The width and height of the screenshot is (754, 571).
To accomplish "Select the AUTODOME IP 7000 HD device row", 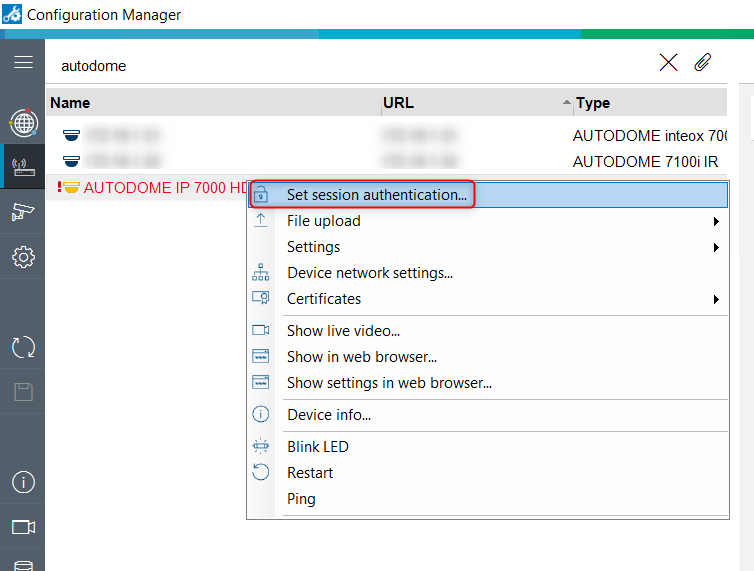I will pyautogui.click(x=147, y=187).
